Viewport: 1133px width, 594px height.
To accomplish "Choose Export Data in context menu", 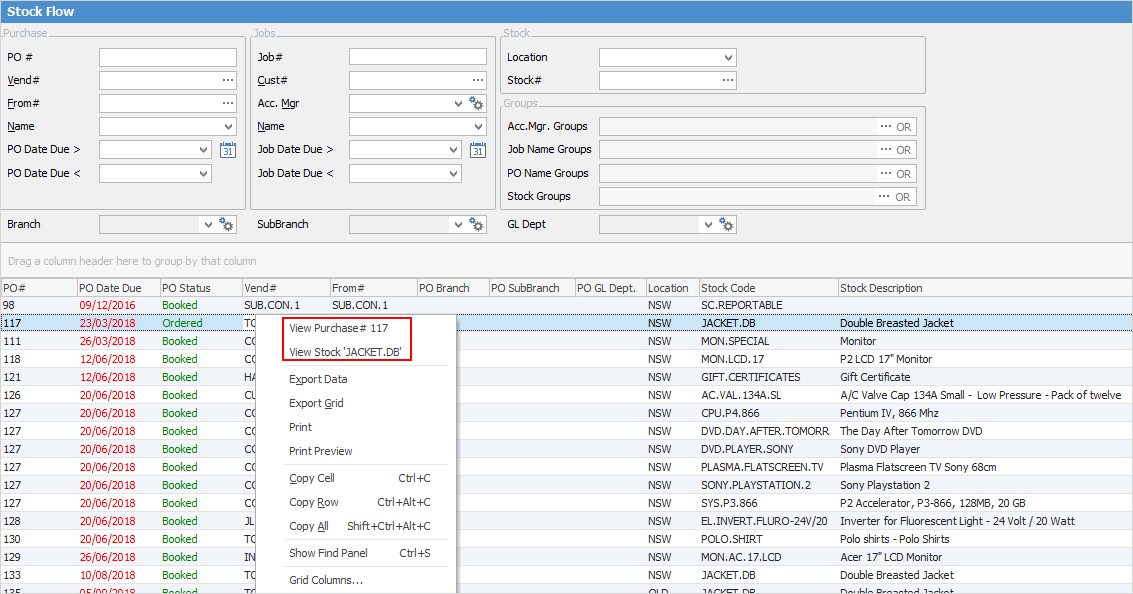I will 318,379.
